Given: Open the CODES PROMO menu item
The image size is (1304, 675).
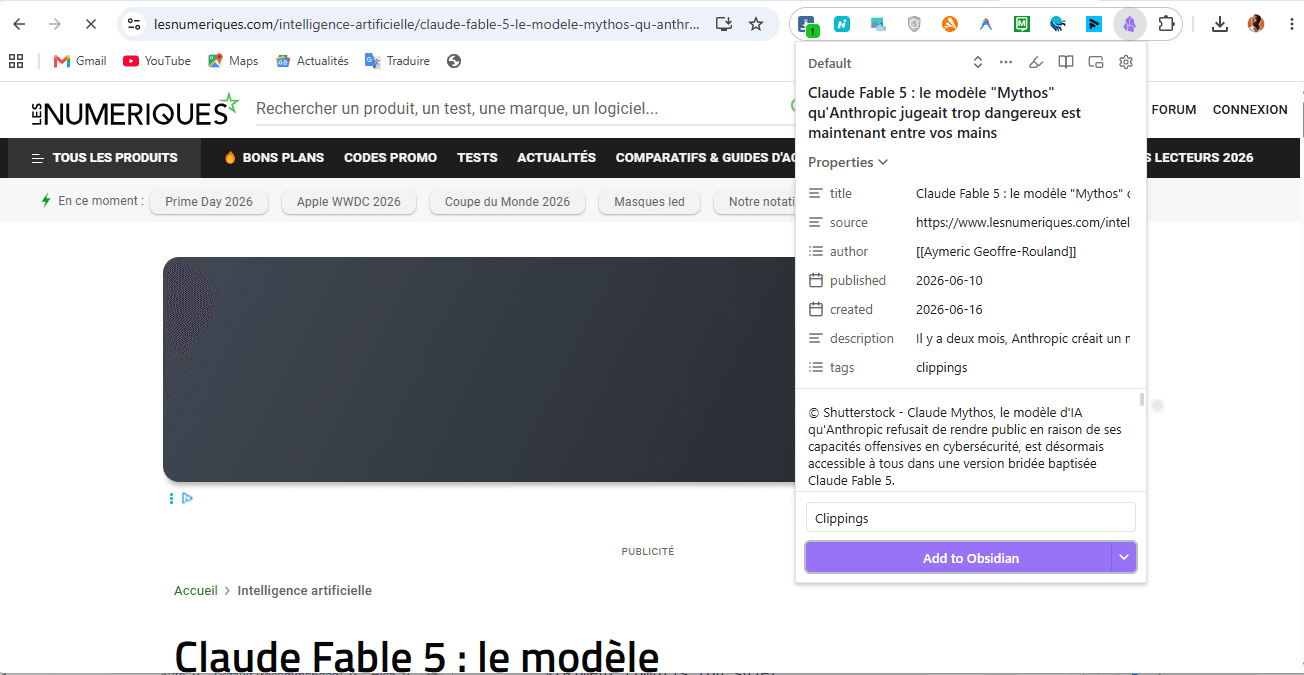Looking at the screenshot, I should pos(390,158).
